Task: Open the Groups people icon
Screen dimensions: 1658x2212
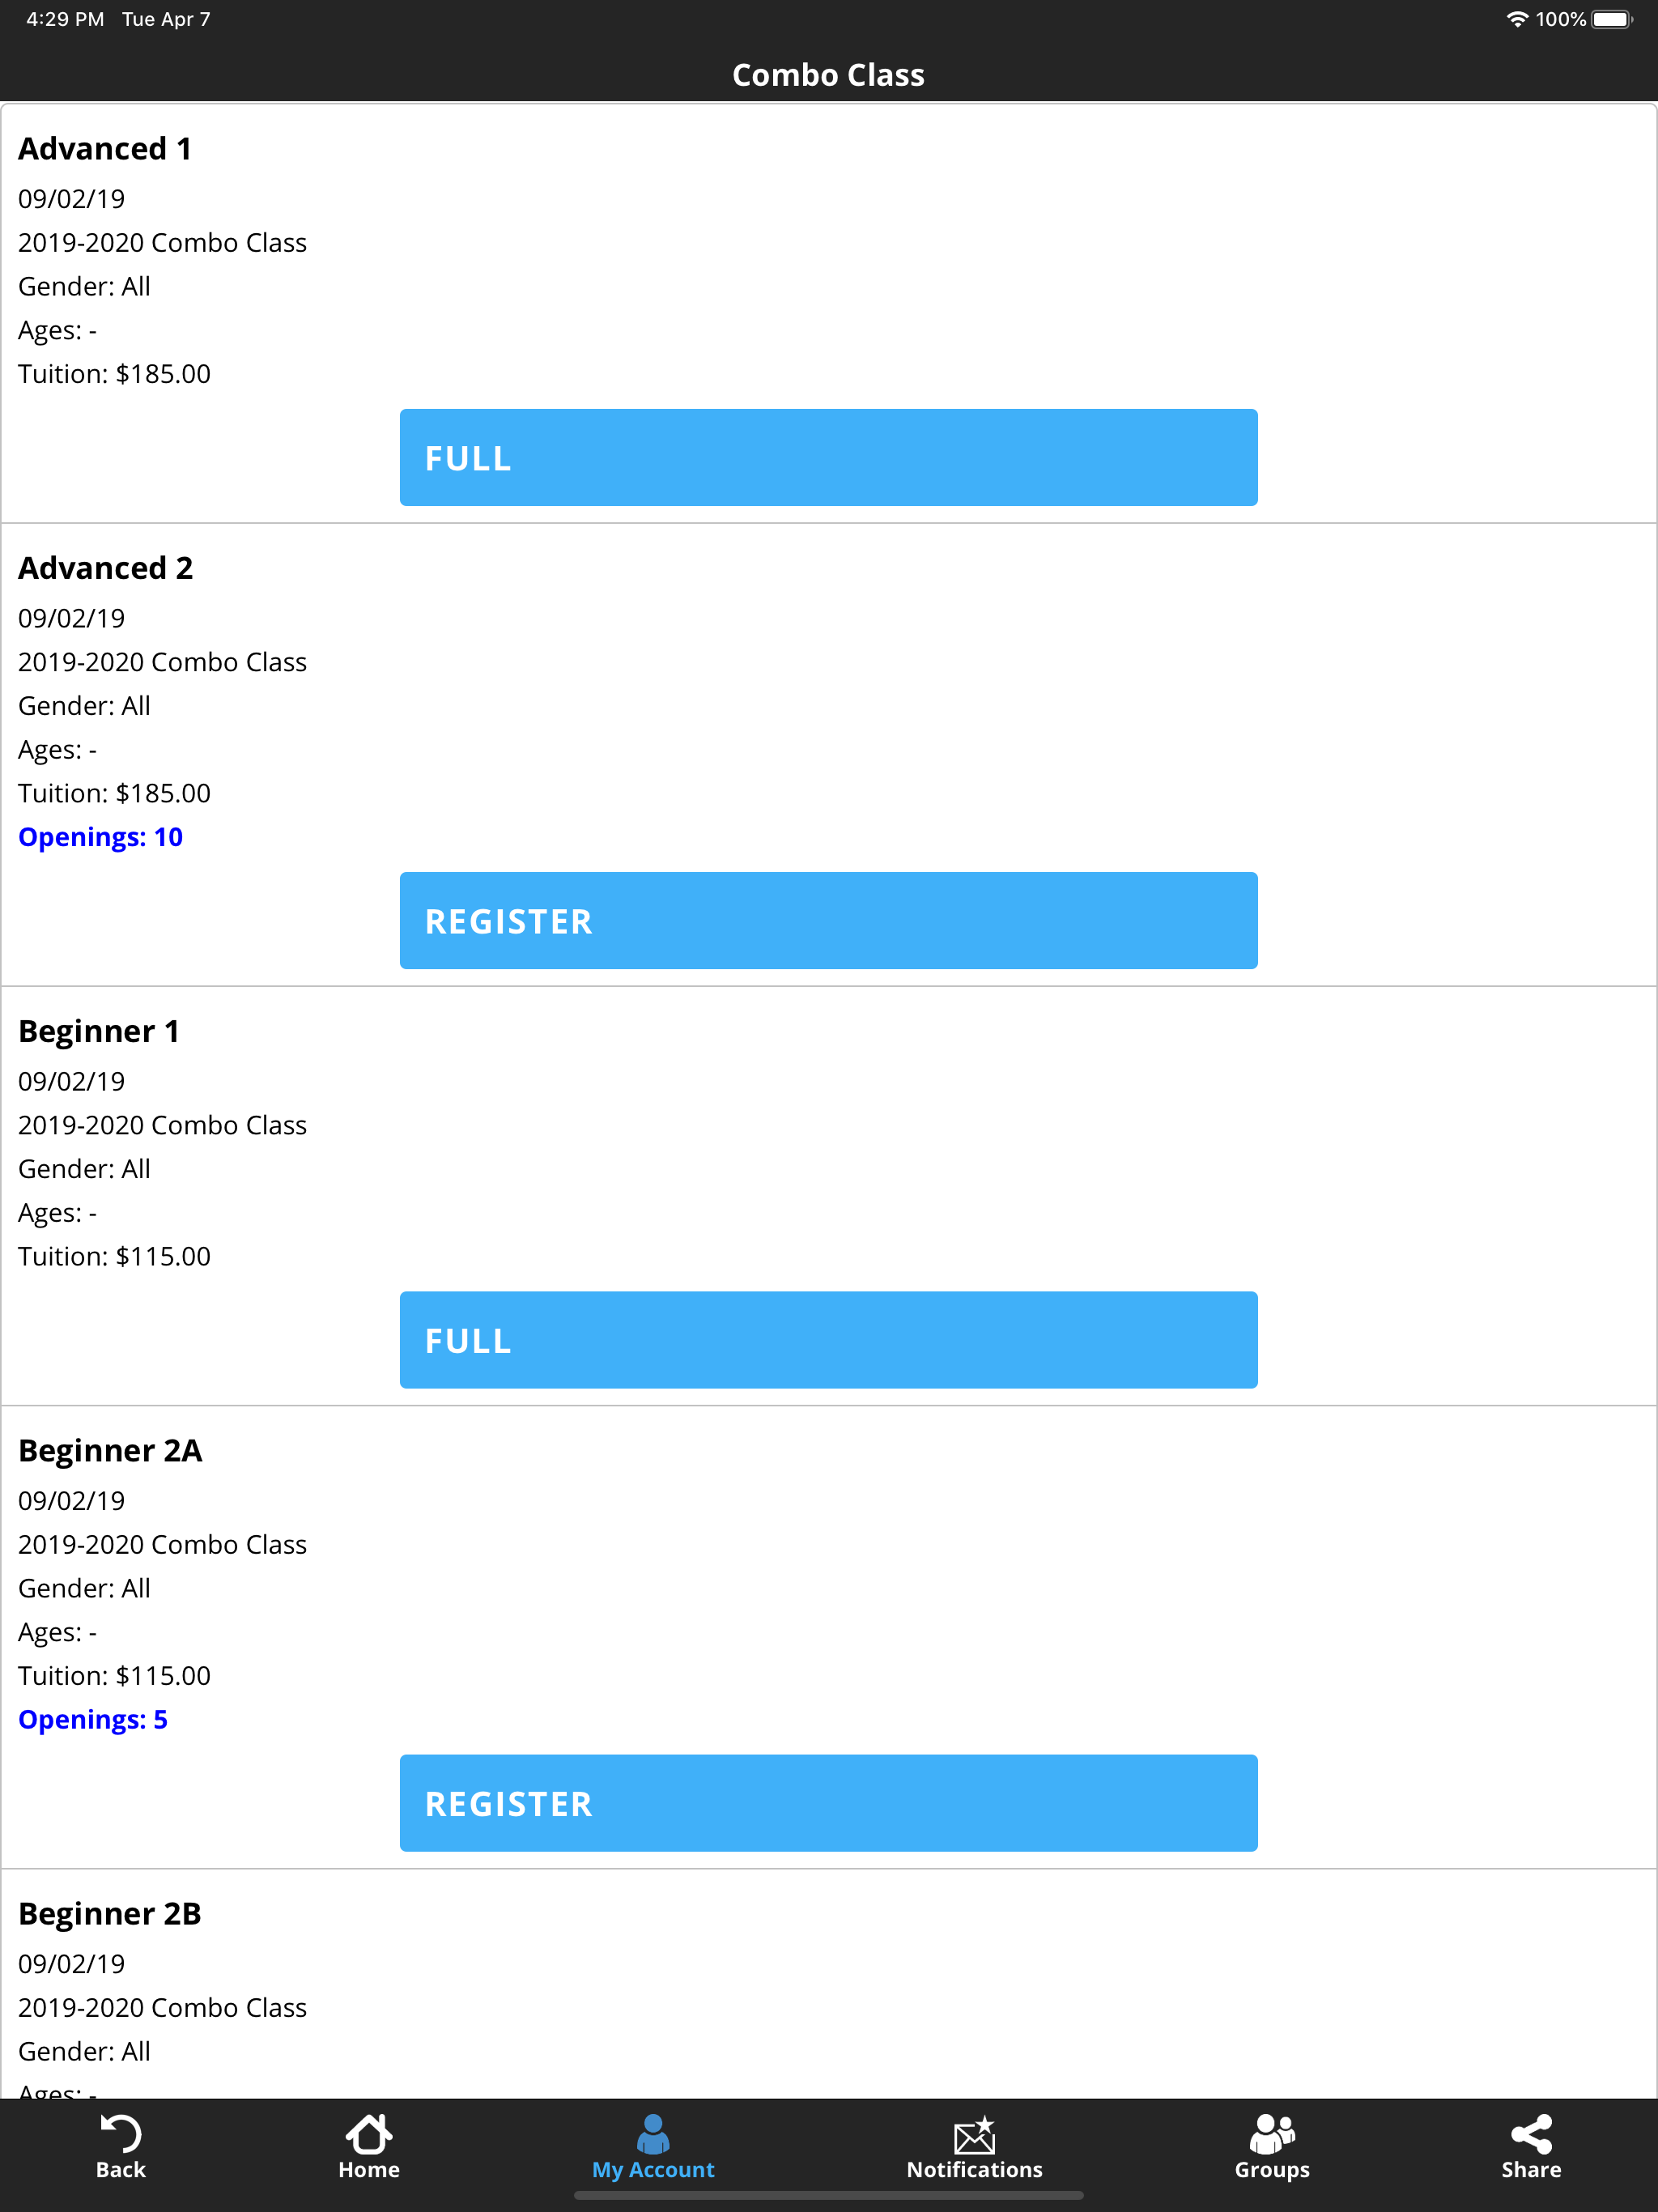Action: 1272,2133
